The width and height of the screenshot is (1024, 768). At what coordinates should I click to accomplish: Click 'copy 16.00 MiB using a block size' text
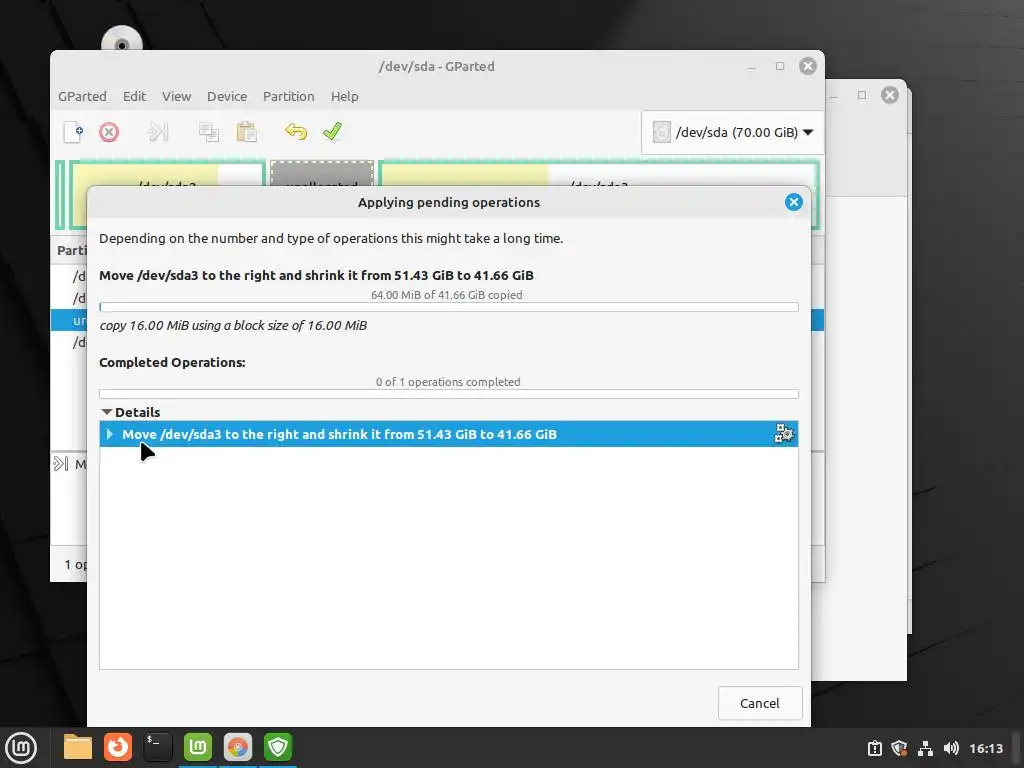click(x=233, y=325)
